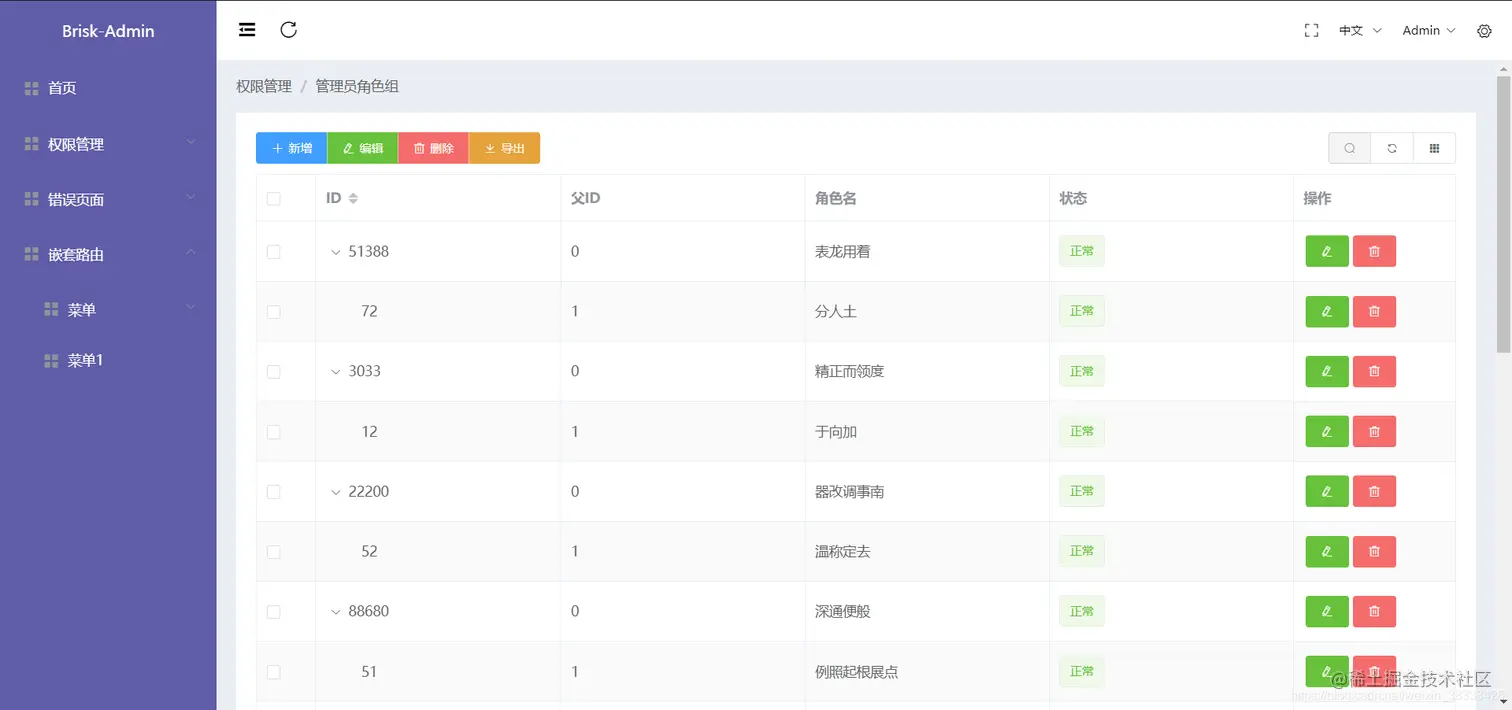Click the search toggle icon above table

pyautogui.click(x=1350, y=148)
